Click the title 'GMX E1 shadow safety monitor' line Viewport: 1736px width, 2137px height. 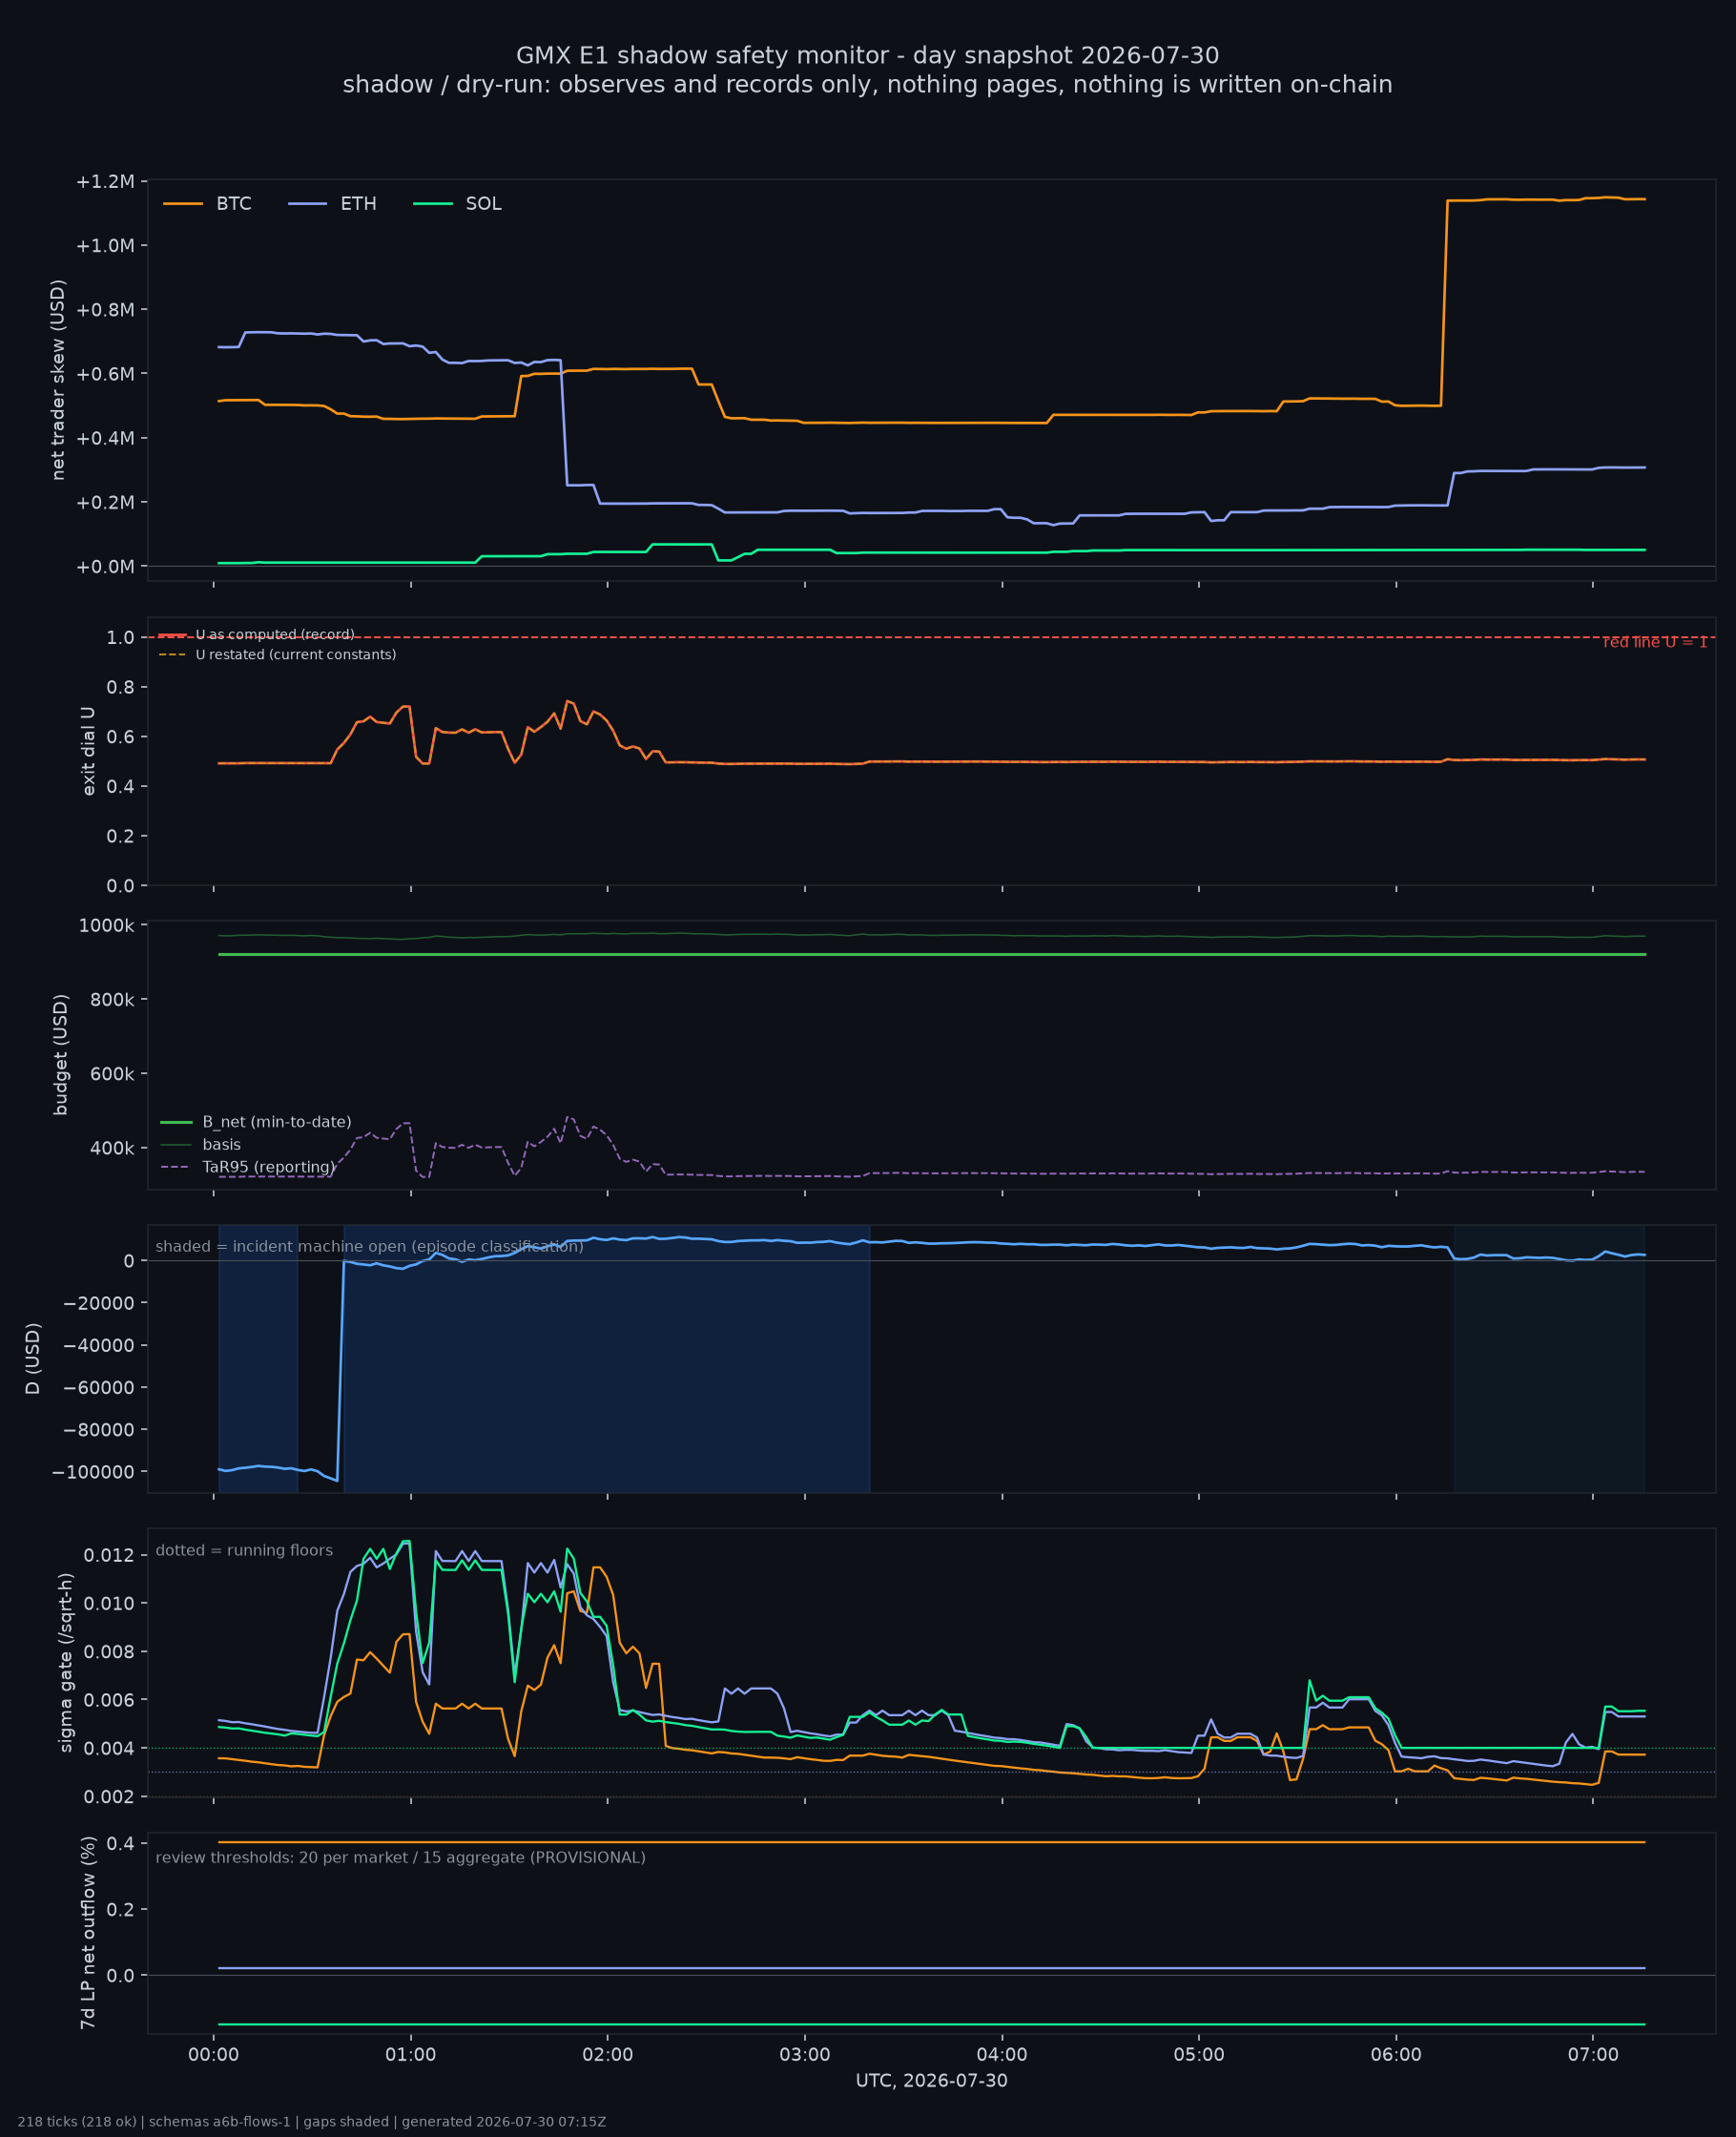tap(867, 56)
